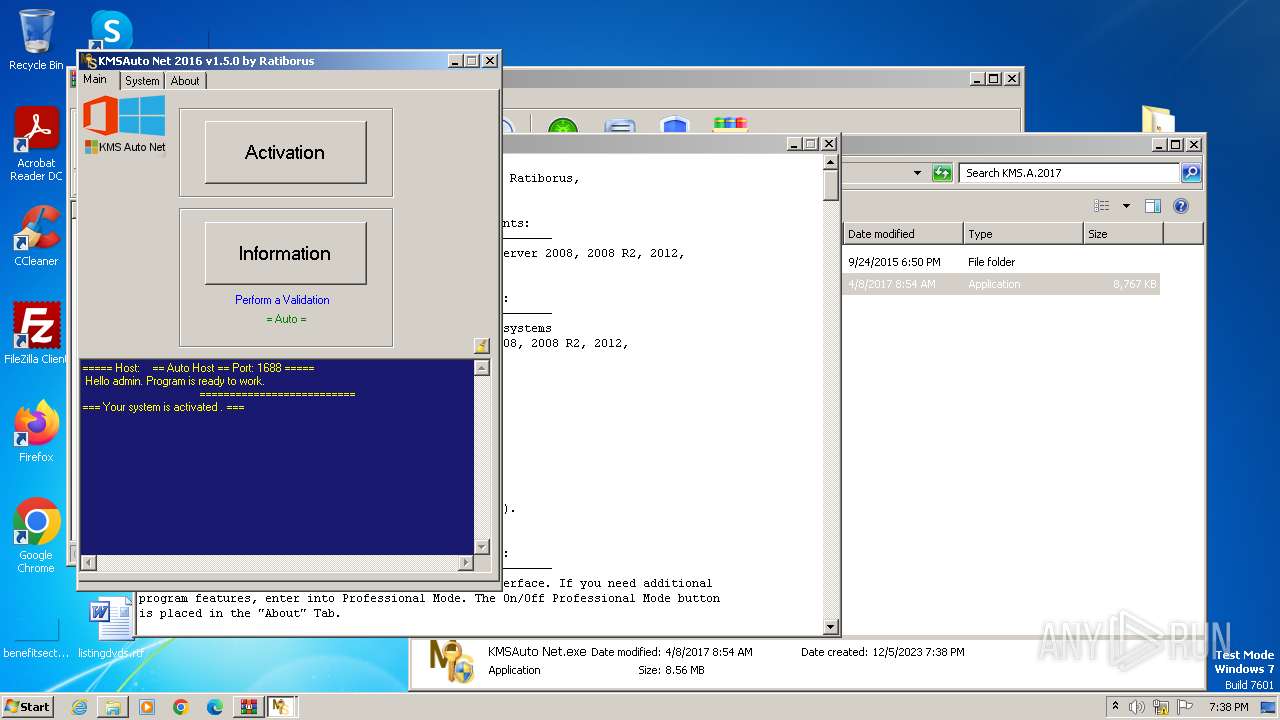Image resolution: width=1280 pixels, height=720 pixels.
Task: Click the = Auto = mode link
Action: 286,319
